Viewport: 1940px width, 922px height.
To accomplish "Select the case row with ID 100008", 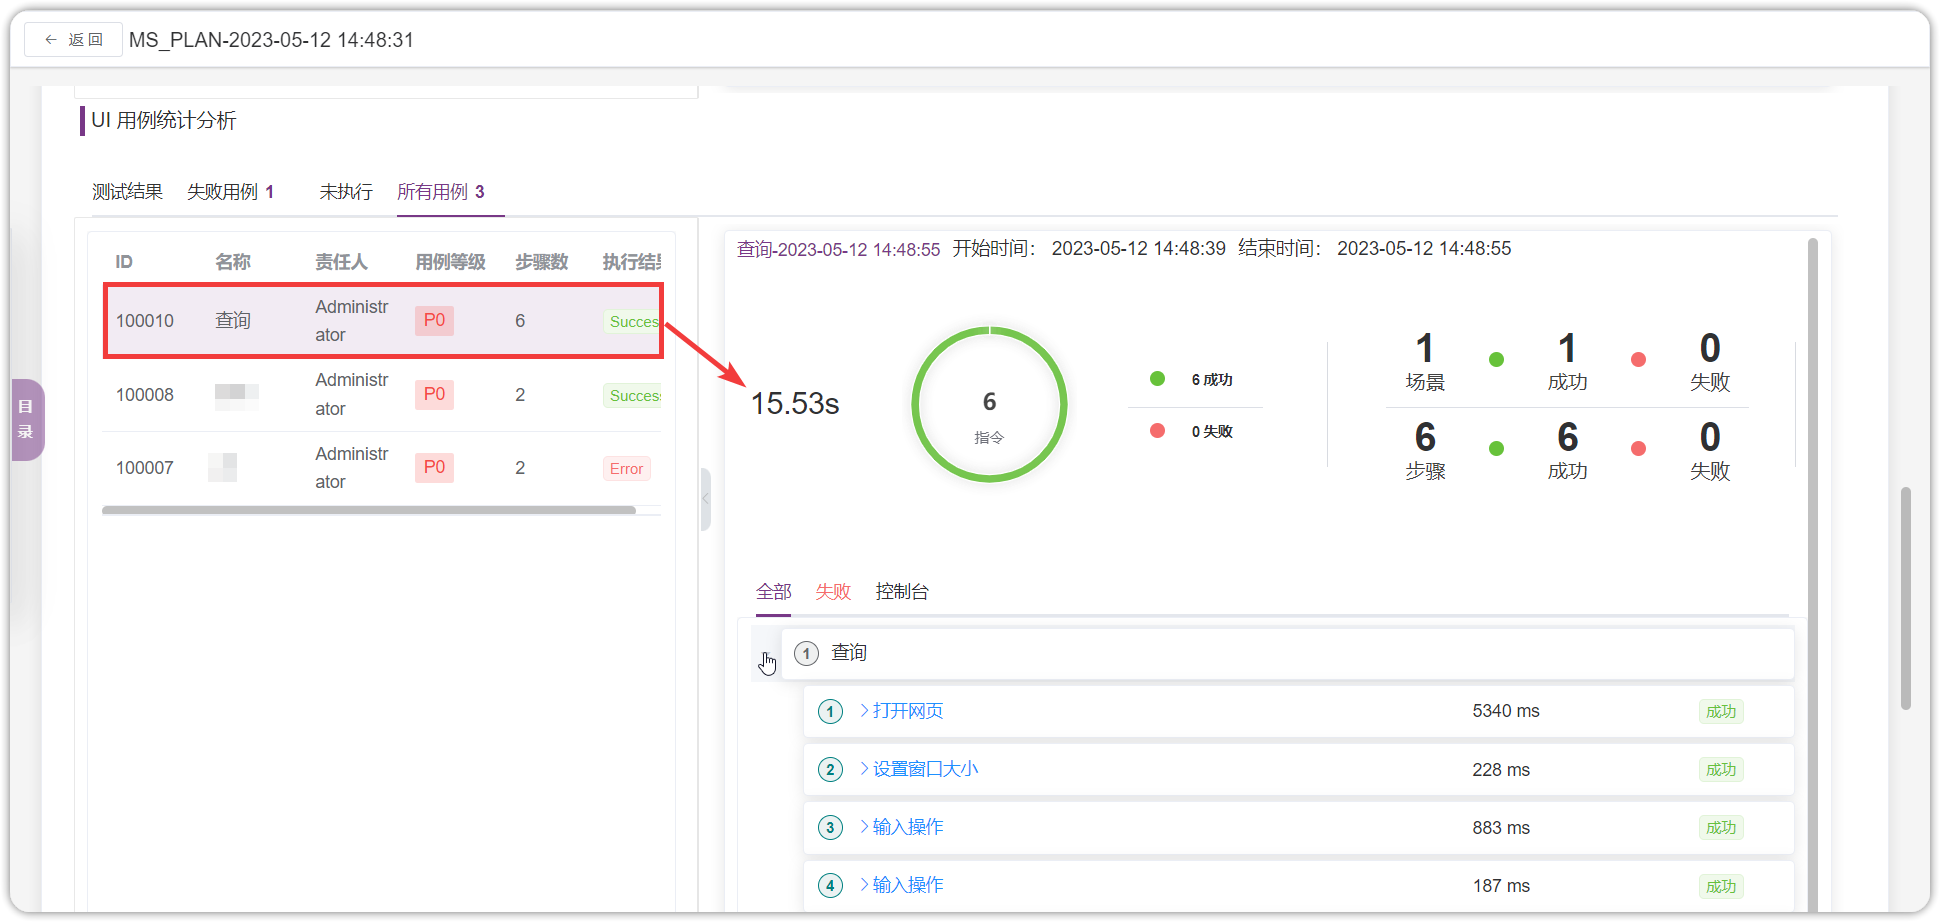I will (x=383, y=395).
